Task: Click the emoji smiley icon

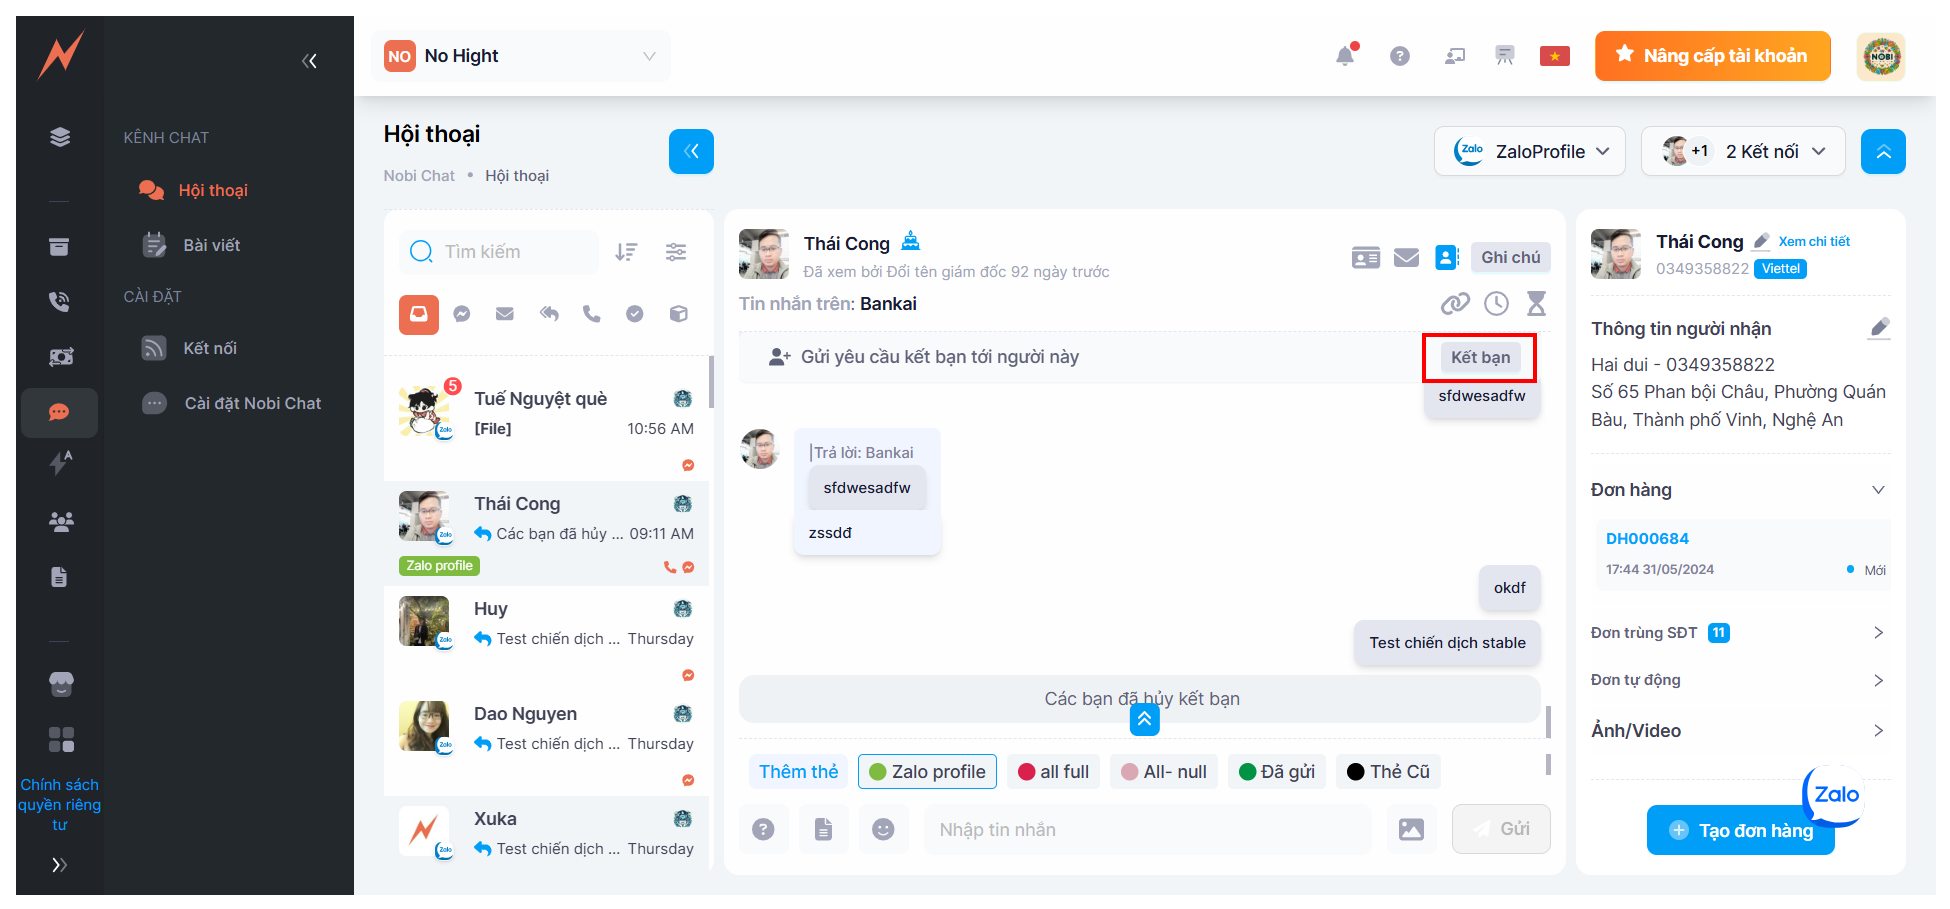Action: pyautogui.click(x=883, y=829)
